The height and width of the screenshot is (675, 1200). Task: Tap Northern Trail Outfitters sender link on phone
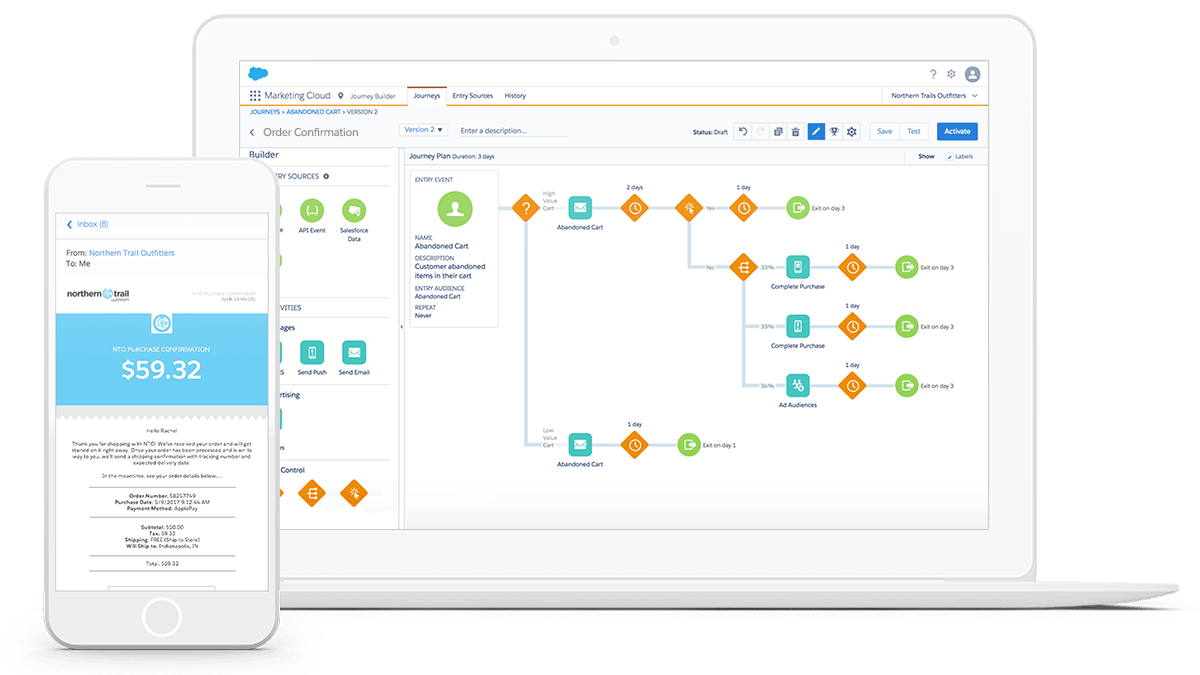point(131,253)
